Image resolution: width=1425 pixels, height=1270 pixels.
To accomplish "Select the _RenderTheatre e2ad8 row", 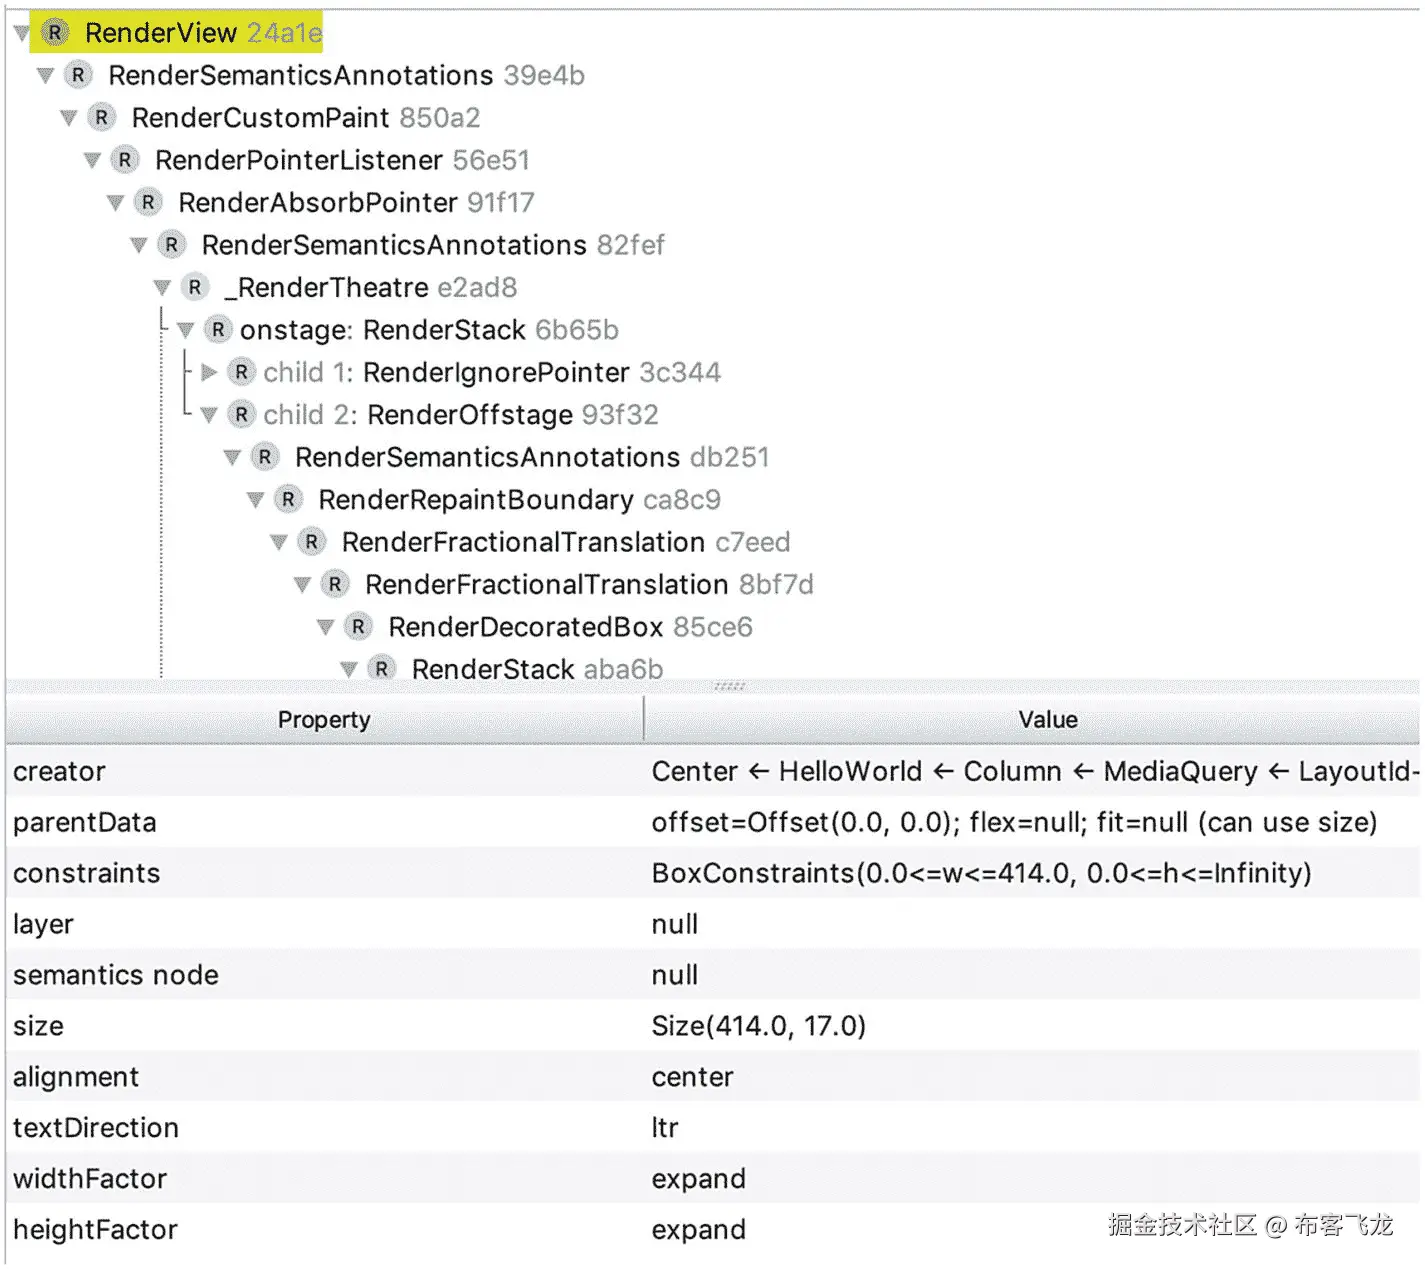I will click(x=371, y=288).
